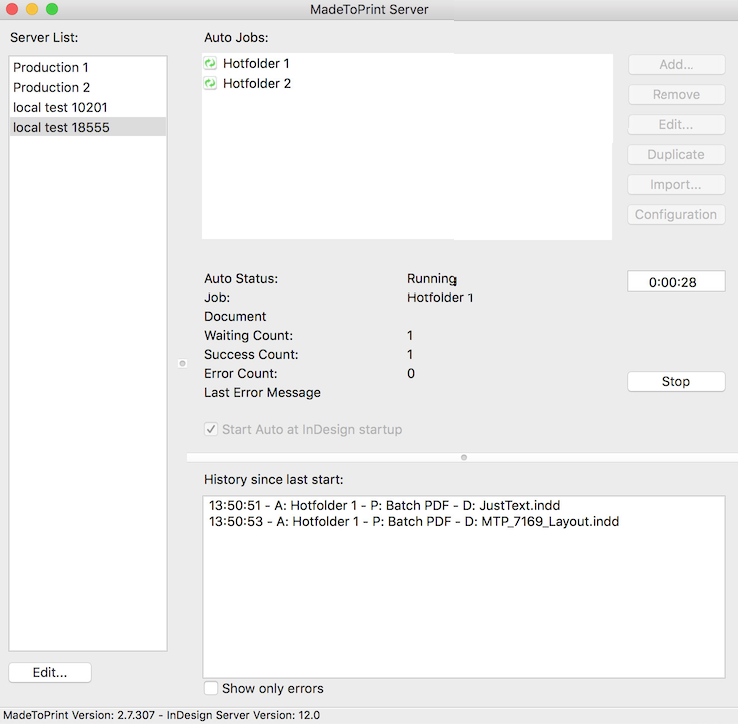Click the Edit... button below Server List
Image resolution: width=738 pixels, height=724 pixels.
50,672
